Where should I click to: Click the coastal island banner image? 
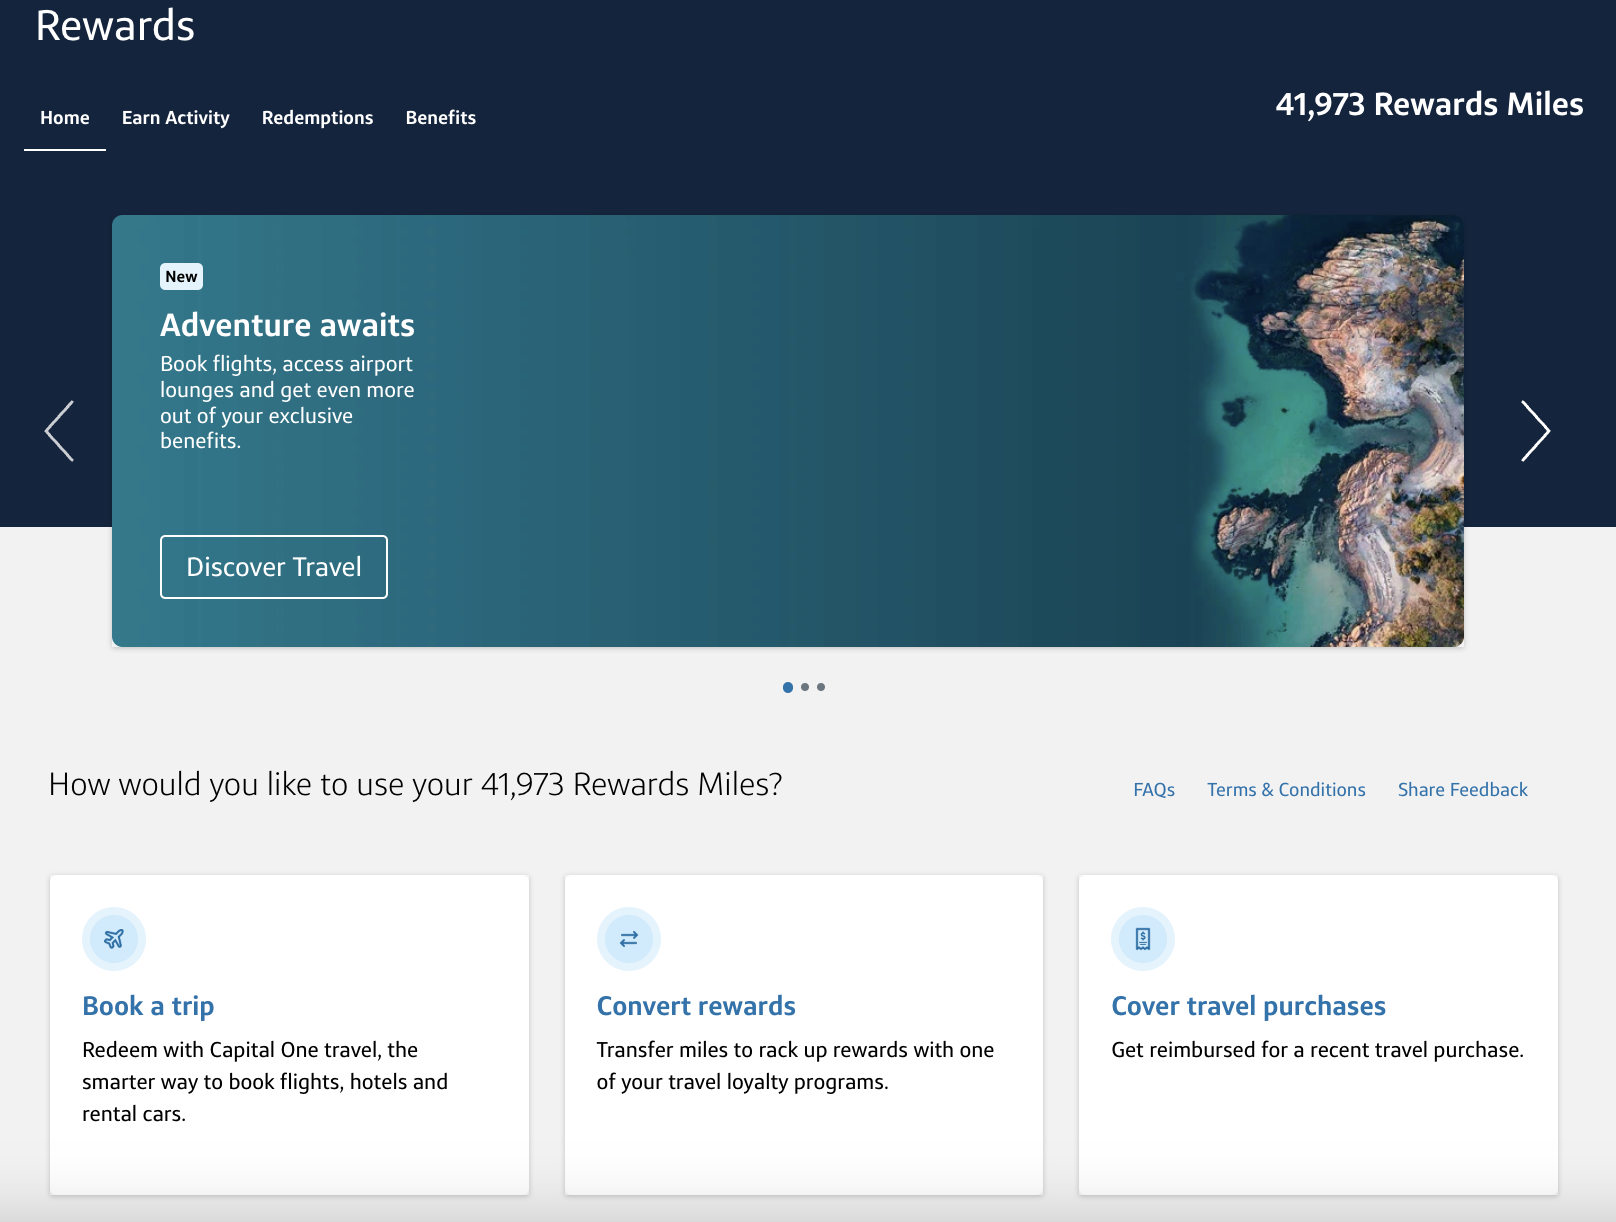click(1330, 430)
